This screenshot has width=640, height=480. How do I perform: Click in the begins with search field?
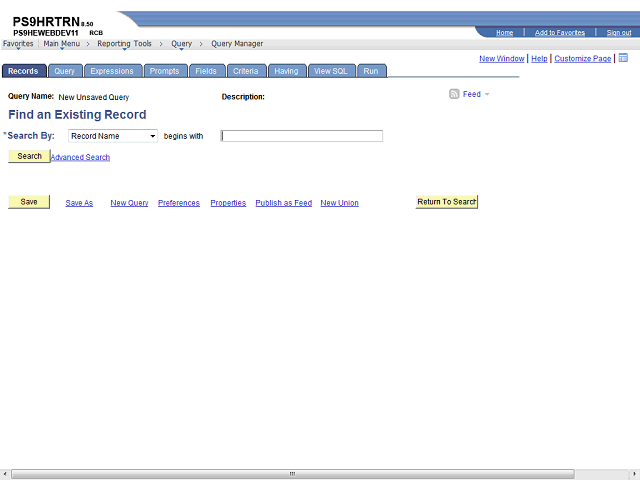tap(302, 136)
